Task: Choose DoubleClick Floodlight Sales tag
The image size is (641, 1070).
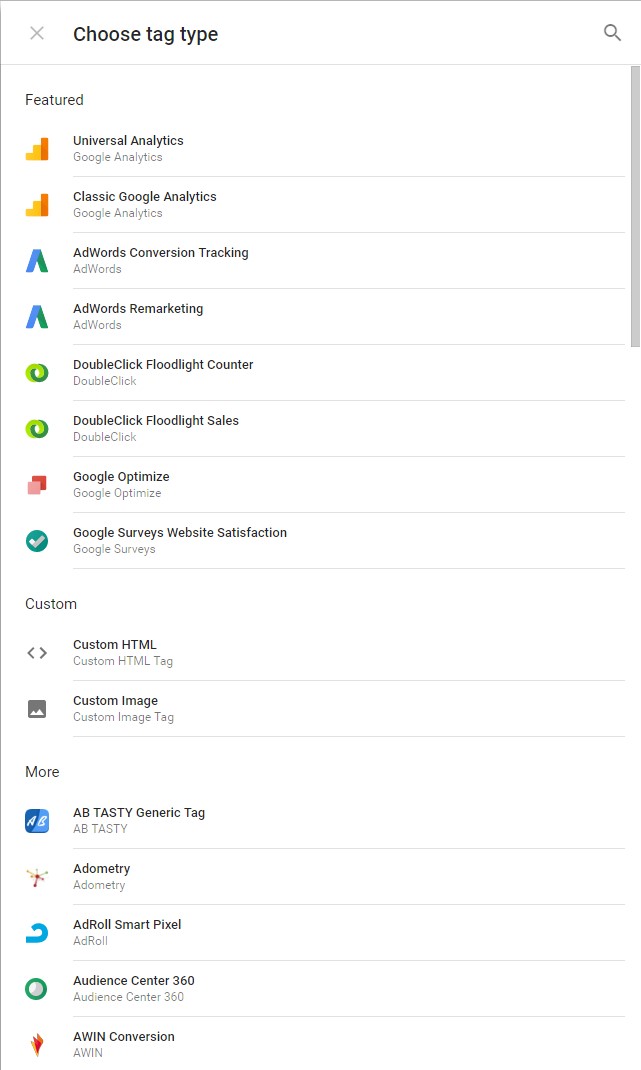Action: point(156,428)
